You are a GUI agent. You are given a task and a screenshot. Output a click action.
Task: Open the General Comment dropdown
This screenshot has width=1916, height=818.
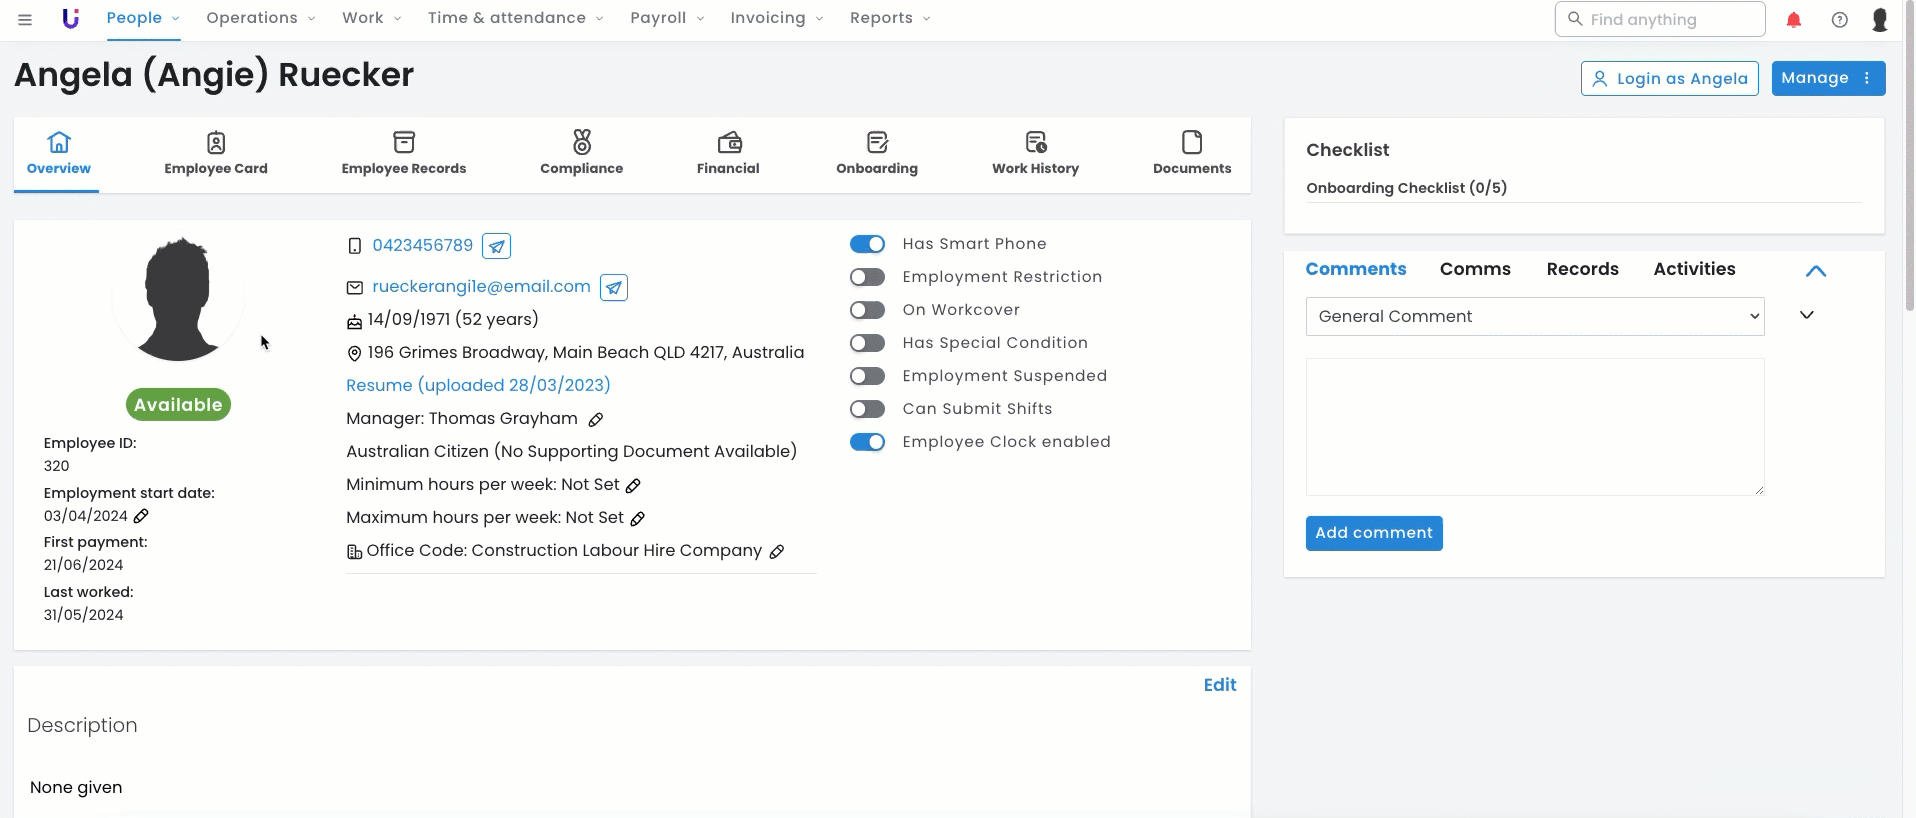(x=1534, y=317)
